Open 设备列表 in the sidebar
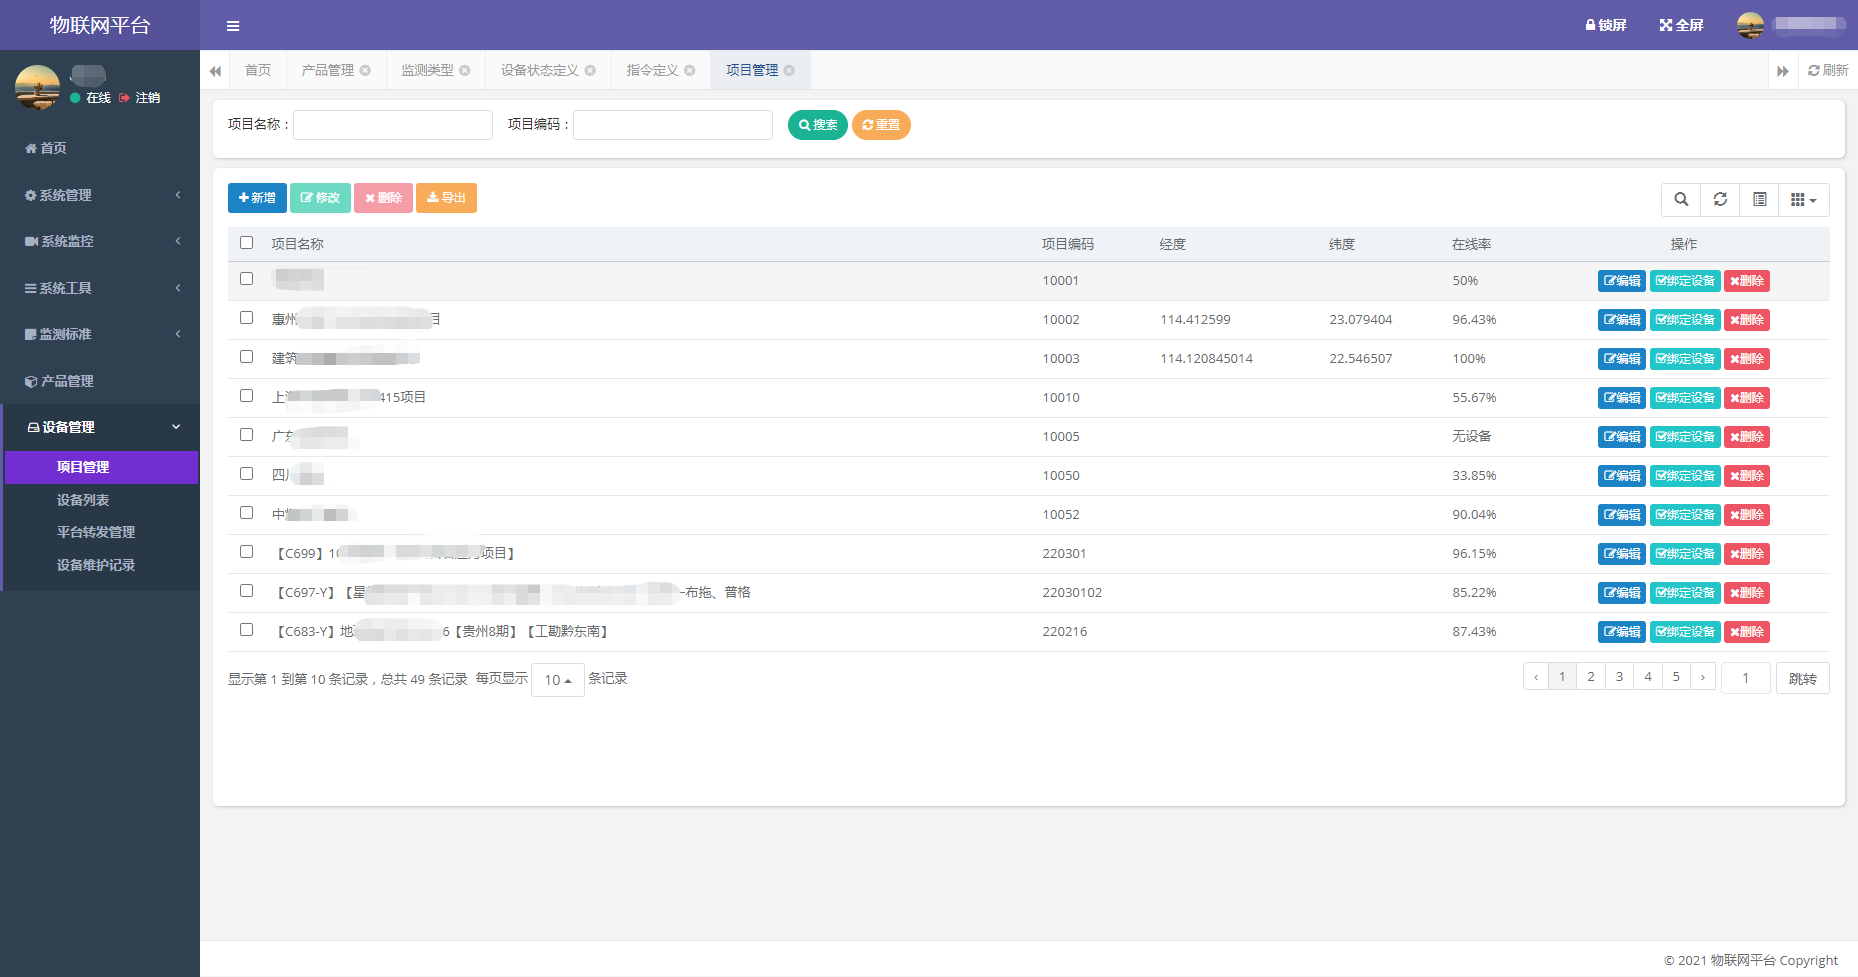This screenshot has width=1858, height=977. pos(83,500)
